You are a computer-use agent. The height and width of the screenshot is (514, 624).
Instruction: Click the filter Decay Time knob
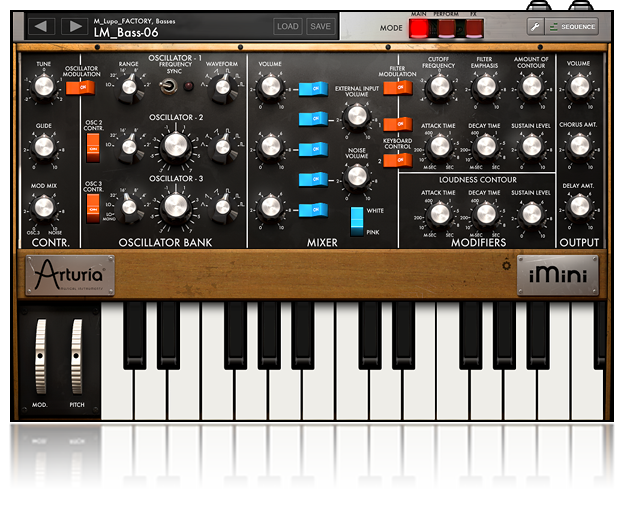tap(486, 147)
